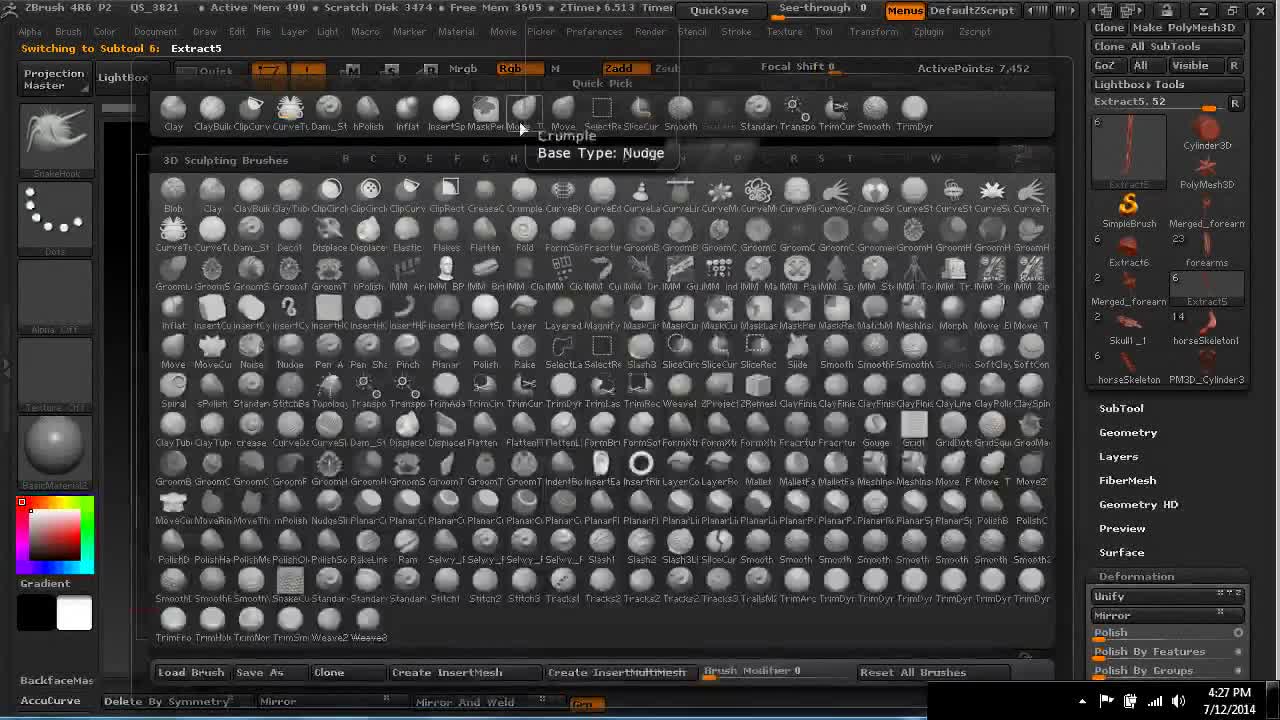
Task: Expand the Surface section
Action: click(x=1121, y=552)
